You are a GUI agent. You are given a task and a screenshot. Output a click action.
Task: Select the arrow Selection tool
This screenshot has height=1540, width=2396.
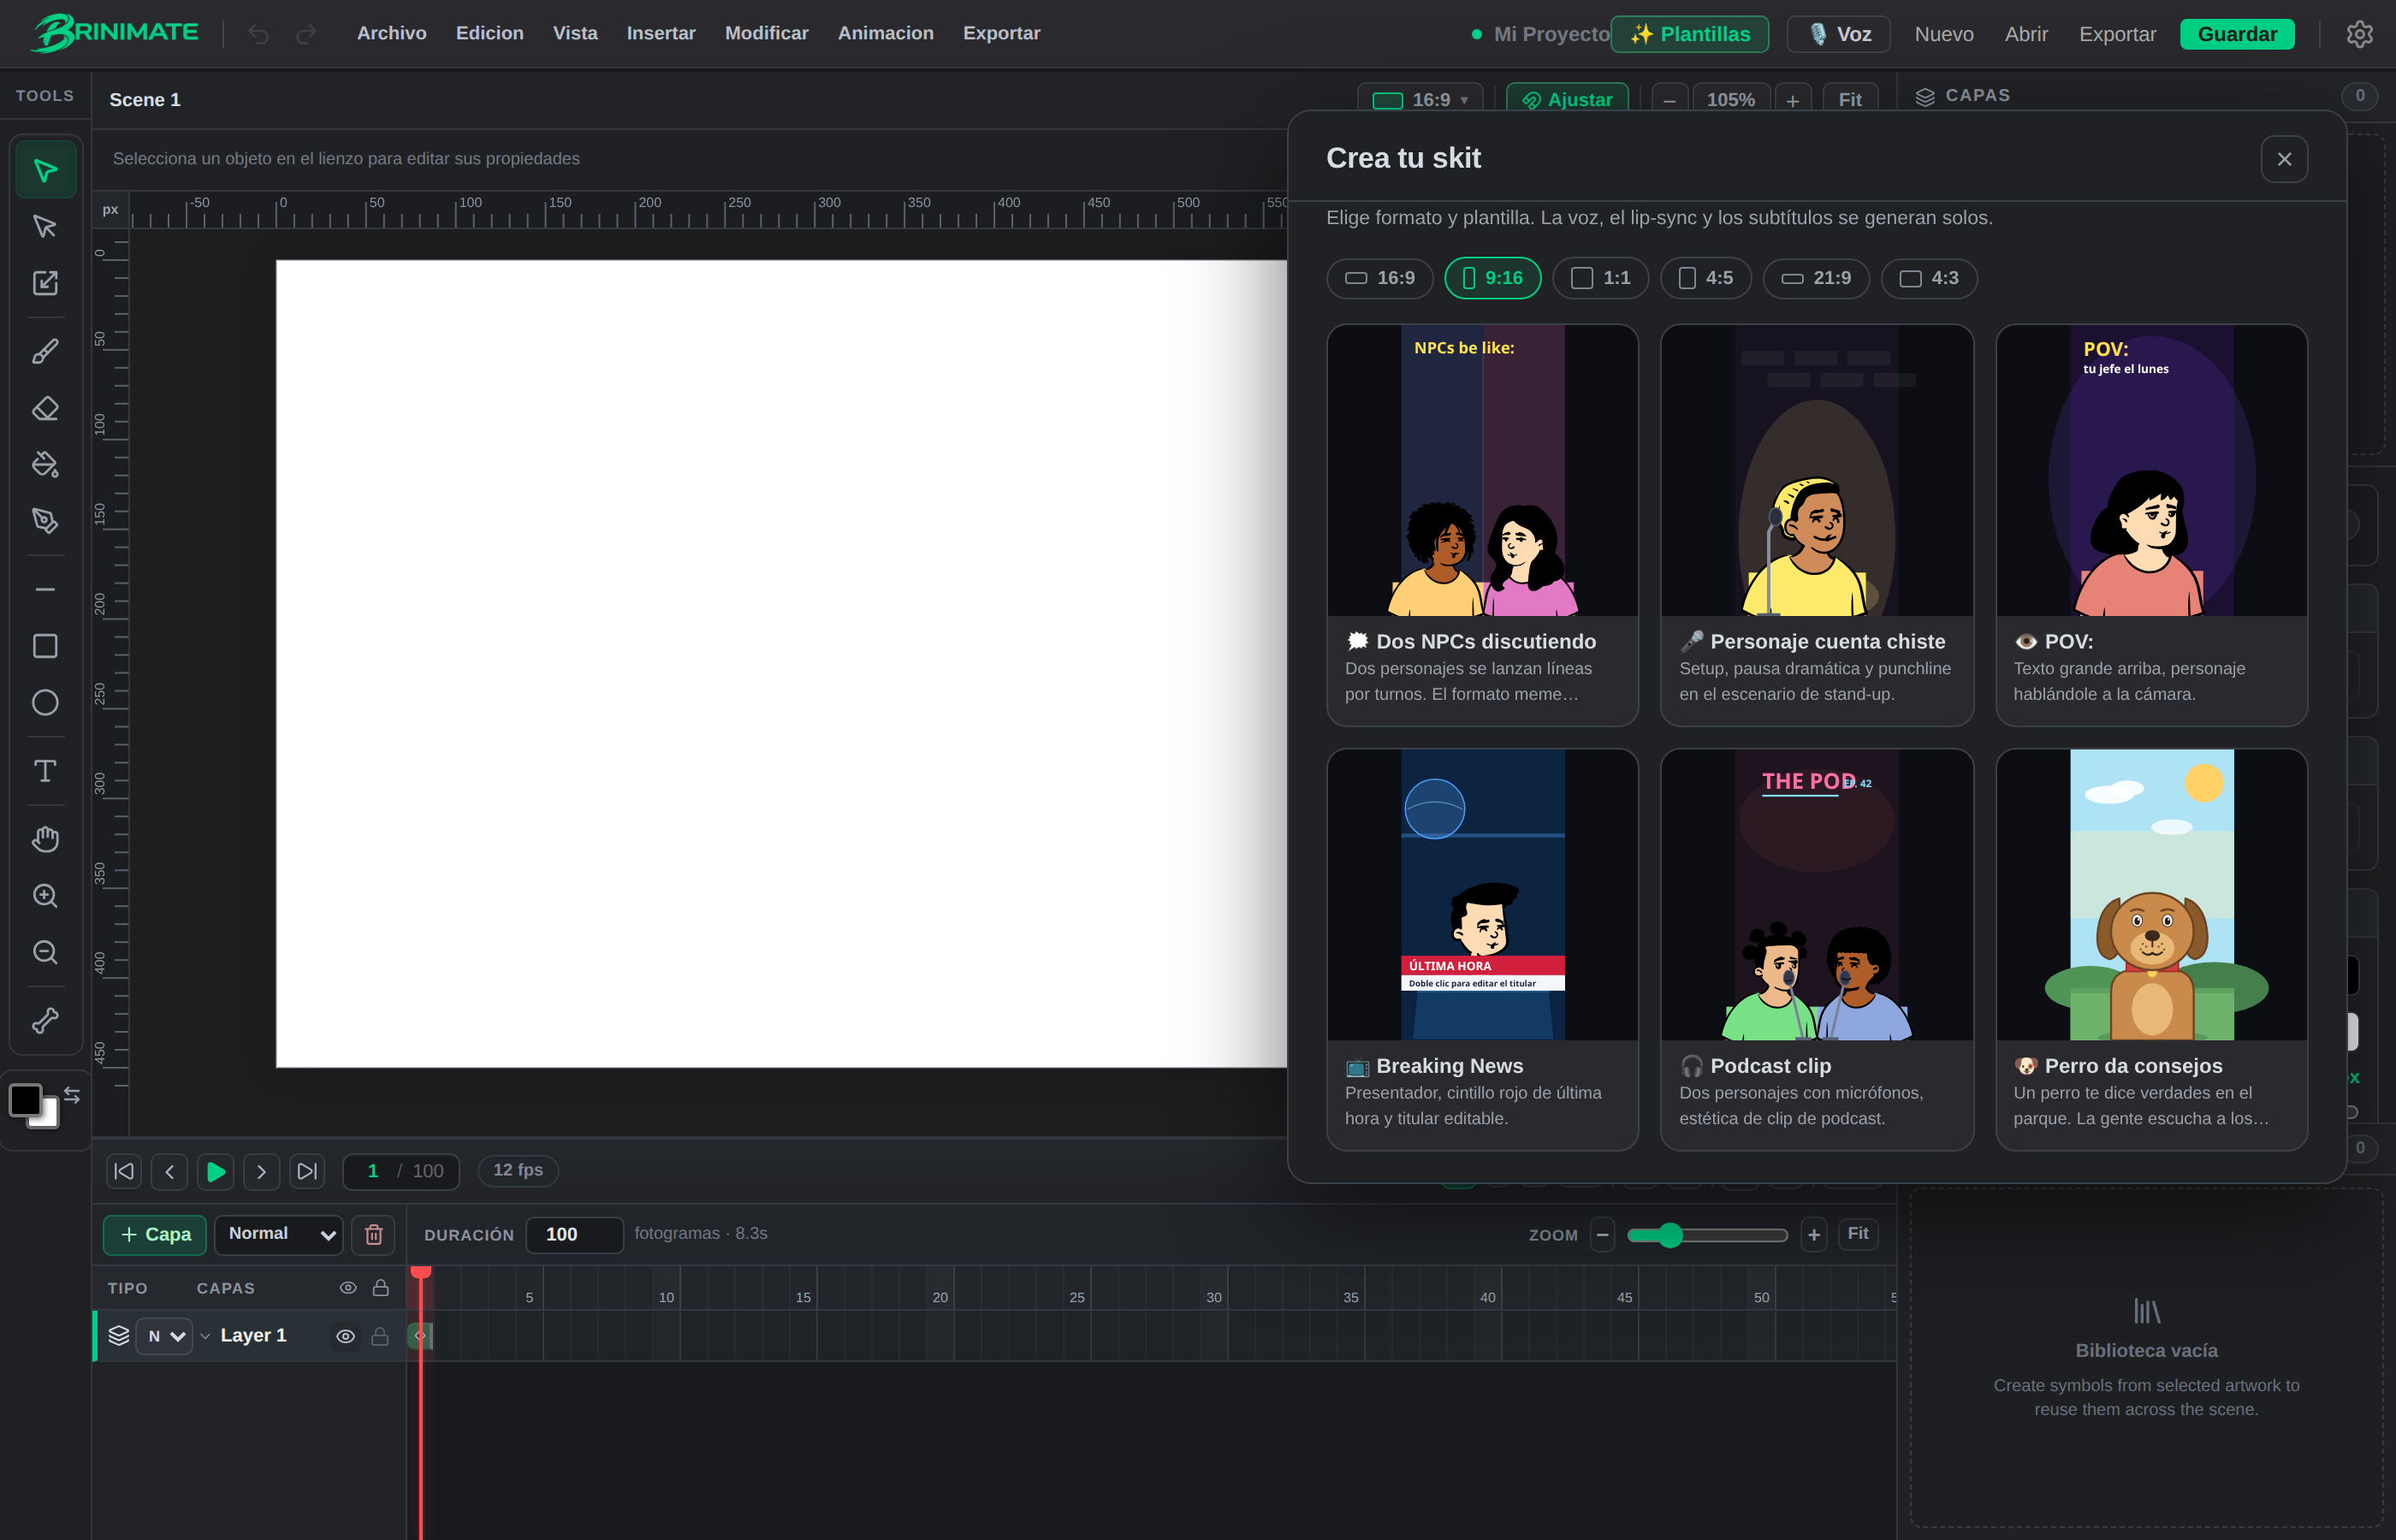(45, 170)
